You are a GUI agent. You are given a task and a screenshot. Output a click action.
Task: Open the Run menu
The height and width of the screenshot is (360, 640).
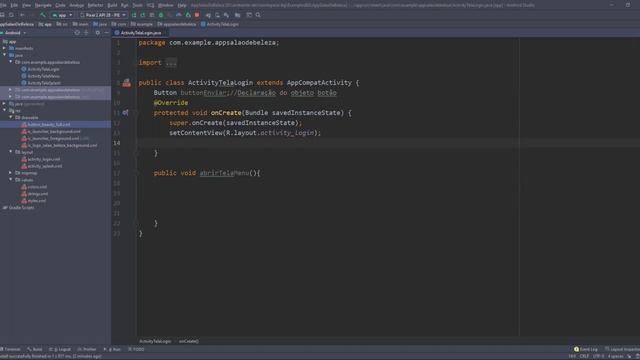(x=124, y=5)
